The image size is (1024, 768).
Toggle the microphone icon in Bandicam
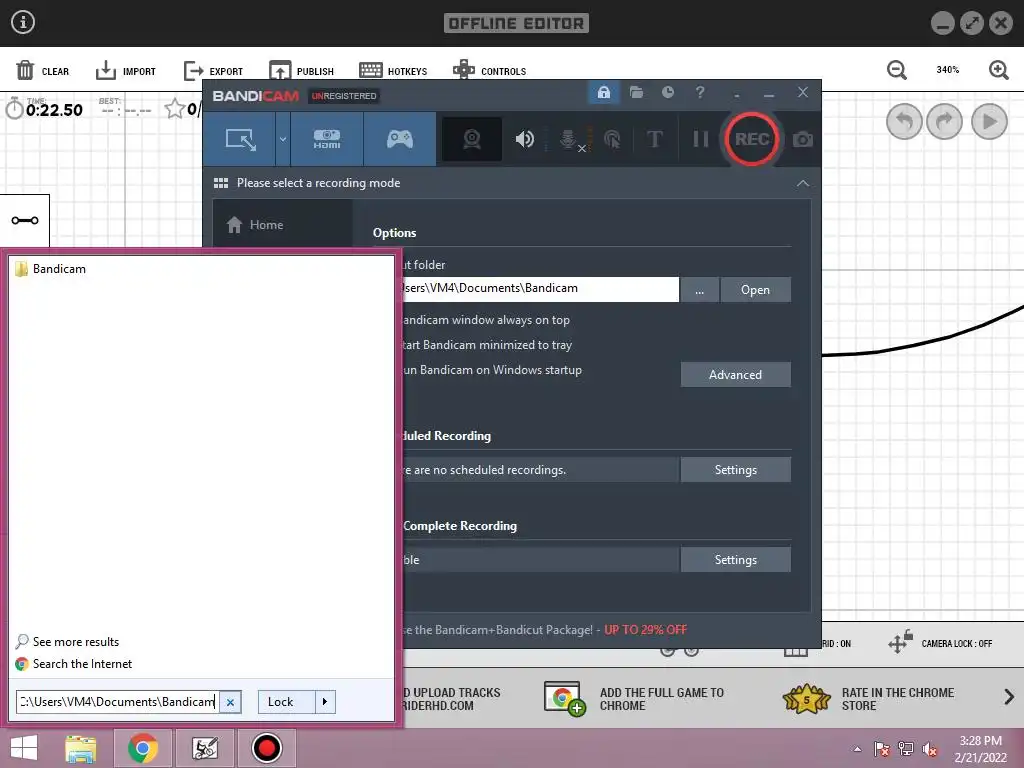(570, 139)
